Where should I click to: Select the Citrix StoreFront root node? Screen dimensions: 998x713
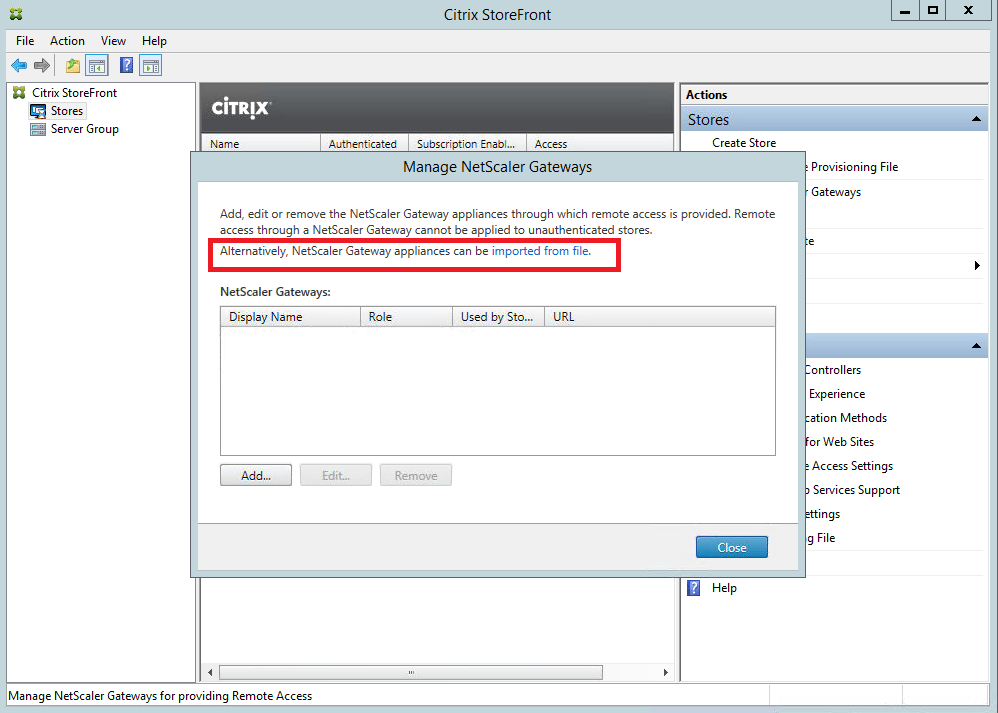coord(74,93)
